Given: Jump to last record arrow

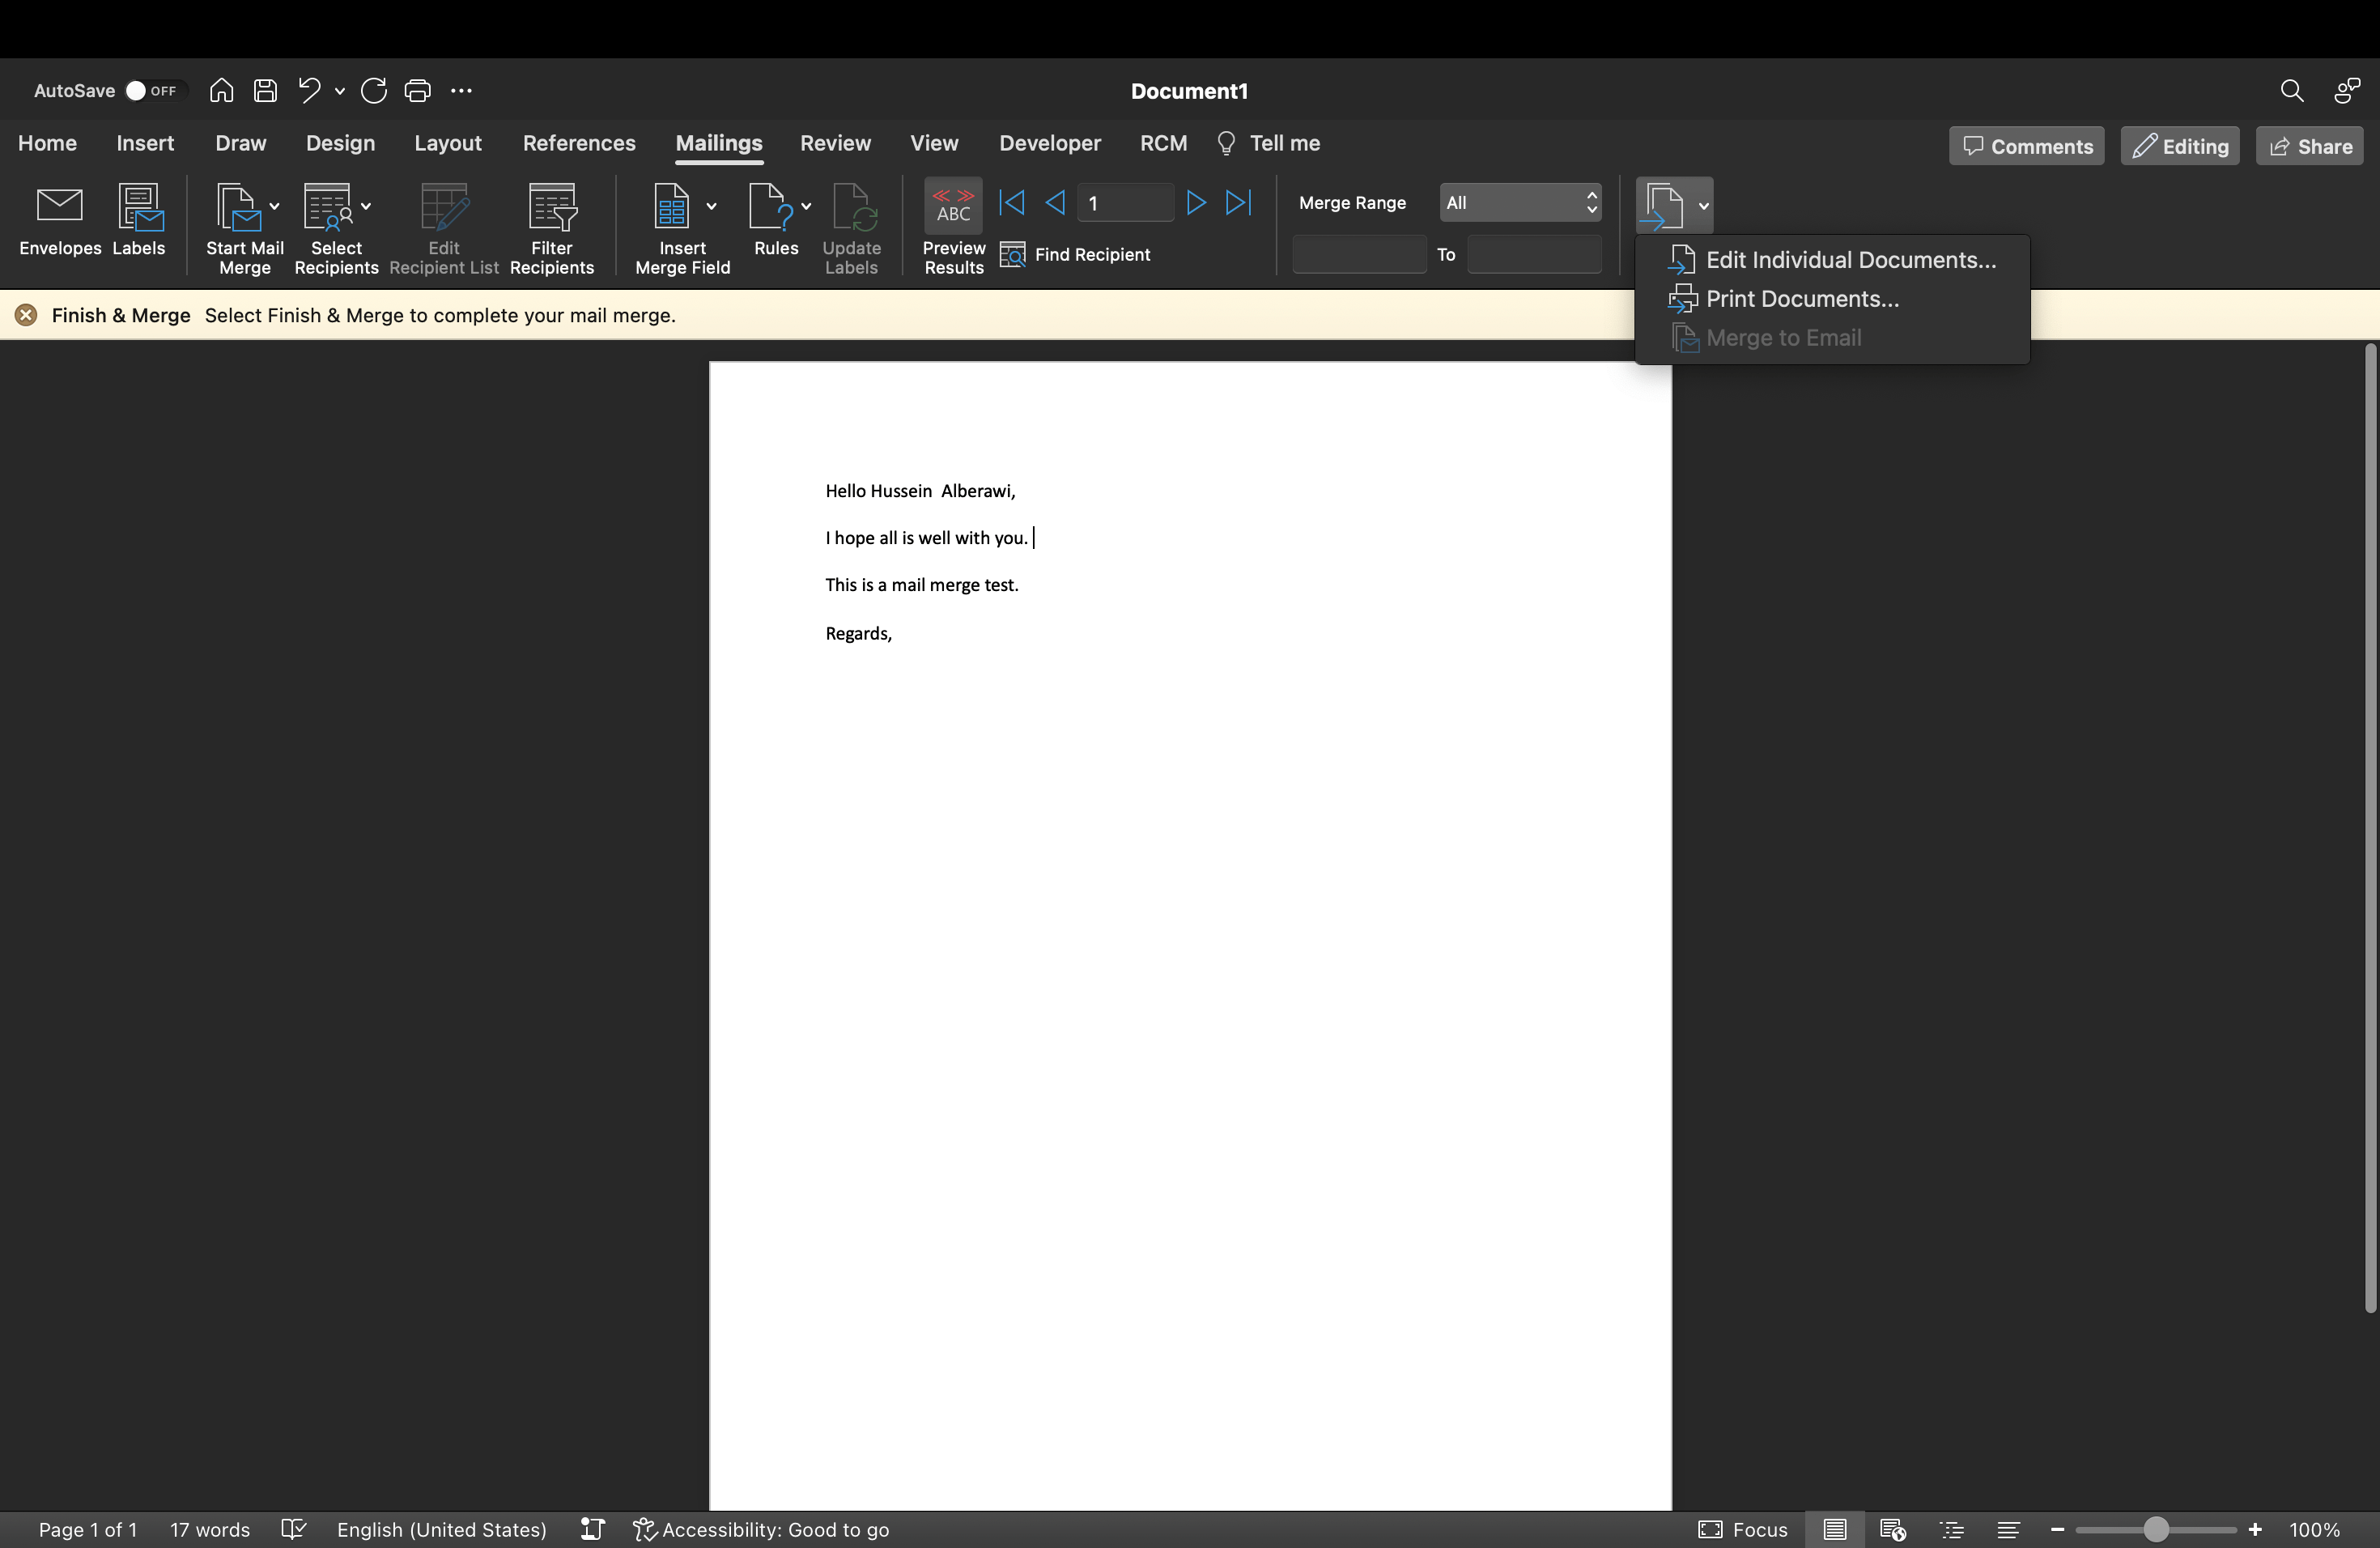Looking at the screenshot, I should click(1239, 203).
